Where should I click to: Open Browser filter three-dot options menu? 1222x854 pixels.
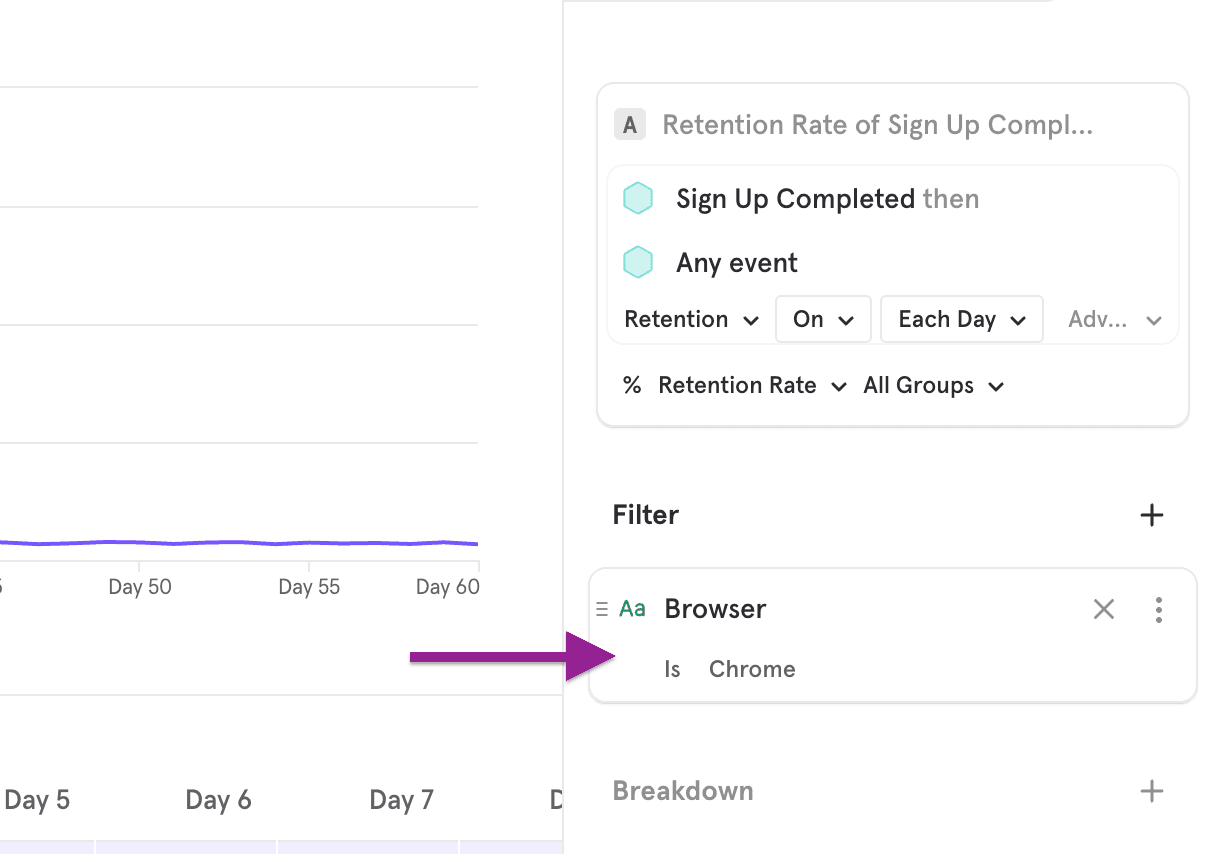tap(1158, 609)
